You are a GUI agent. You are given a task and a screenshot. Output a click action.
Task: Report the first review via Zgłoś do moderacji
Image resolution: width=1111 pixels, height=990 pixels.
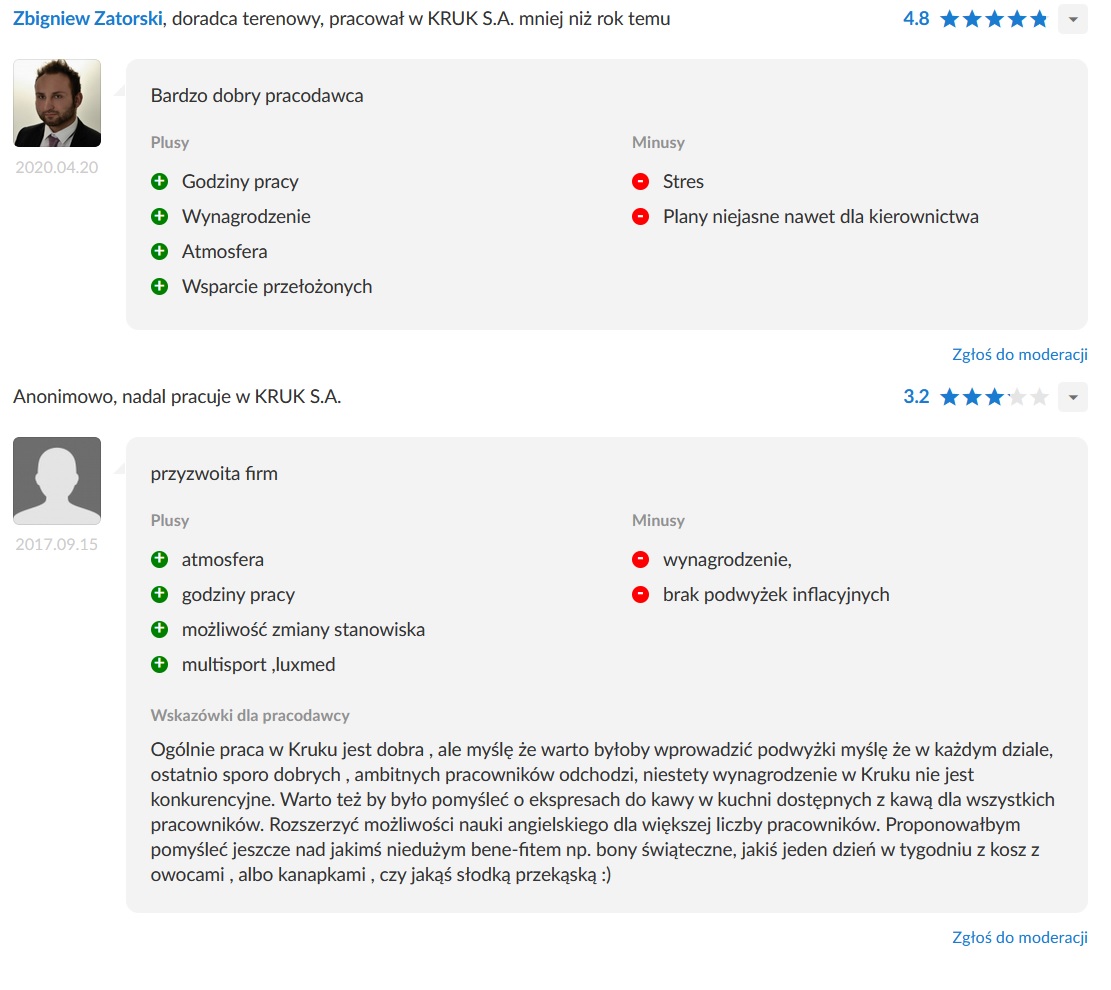(x=1020, y=354)
